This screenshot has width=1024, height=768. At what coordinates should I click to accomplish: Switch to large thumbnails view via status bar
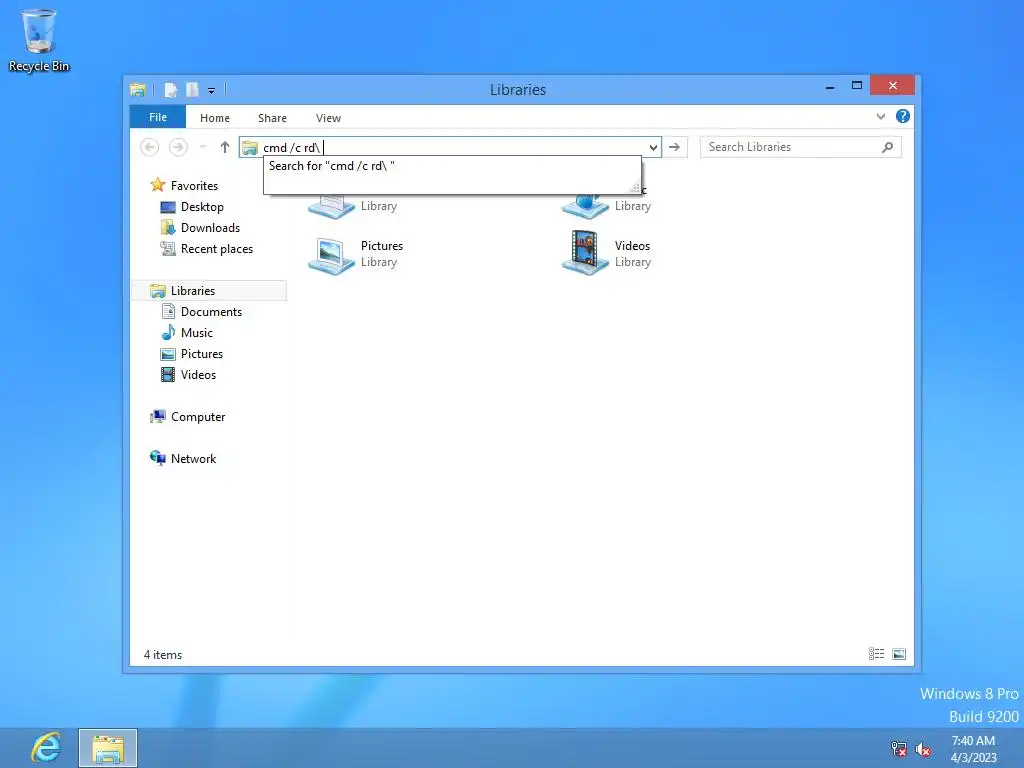(899, 654)
